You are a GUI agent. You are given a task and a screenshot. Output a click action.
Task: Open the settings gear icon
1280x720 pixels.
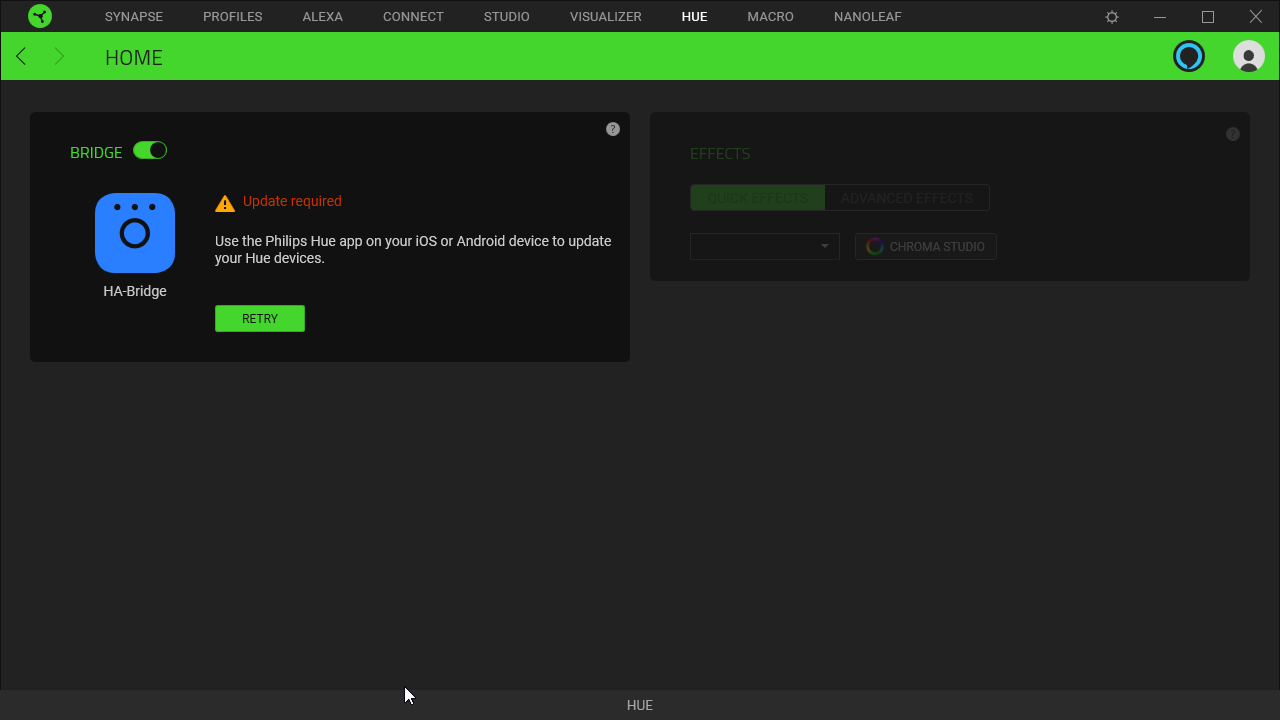(x=1112, y=17)
